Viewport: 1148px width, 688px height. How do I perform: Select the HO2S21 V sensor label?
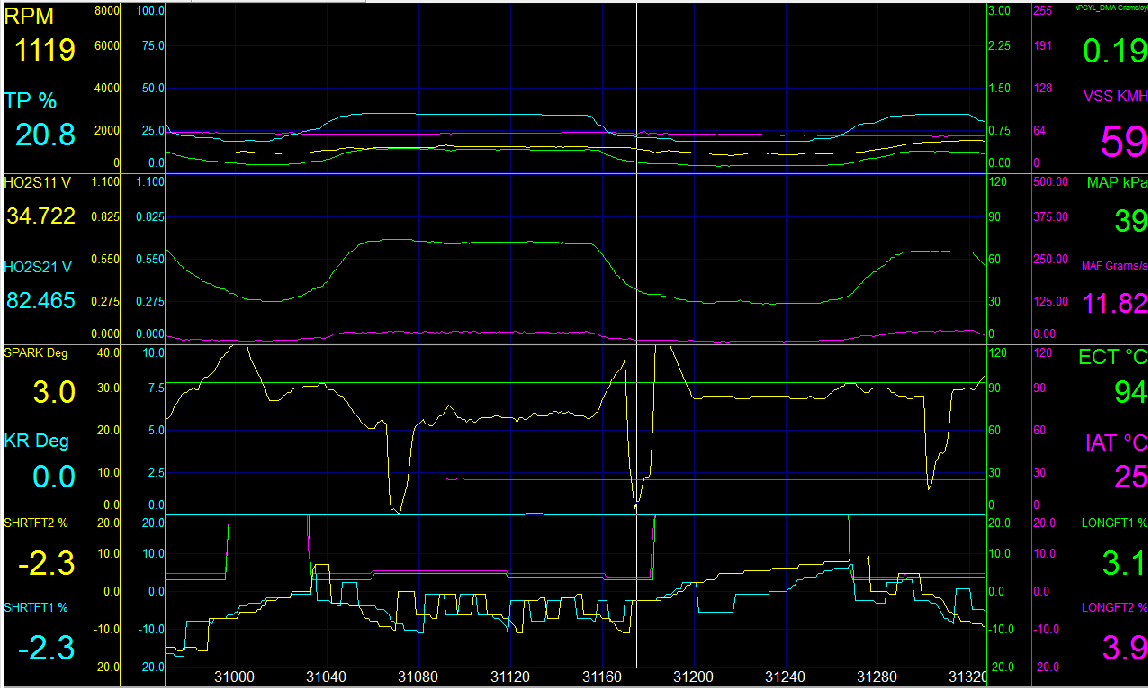(x=38, y=266)
